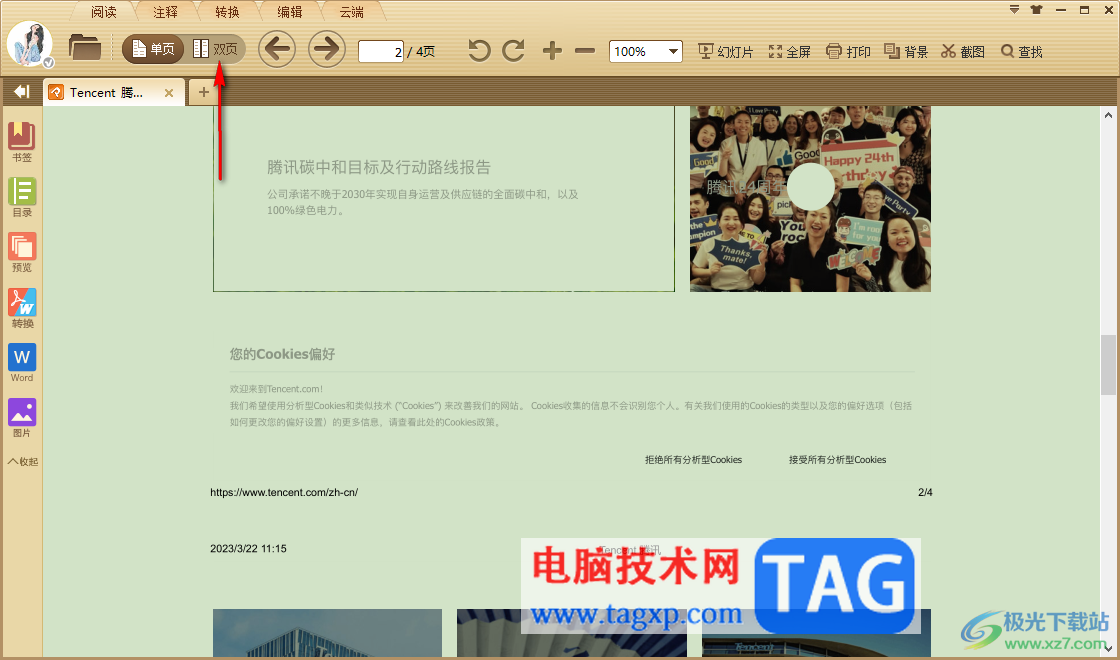The image size is (1120, 660).
Task: Click the scroll up arrow
Action: click(x=1108, y=114)
